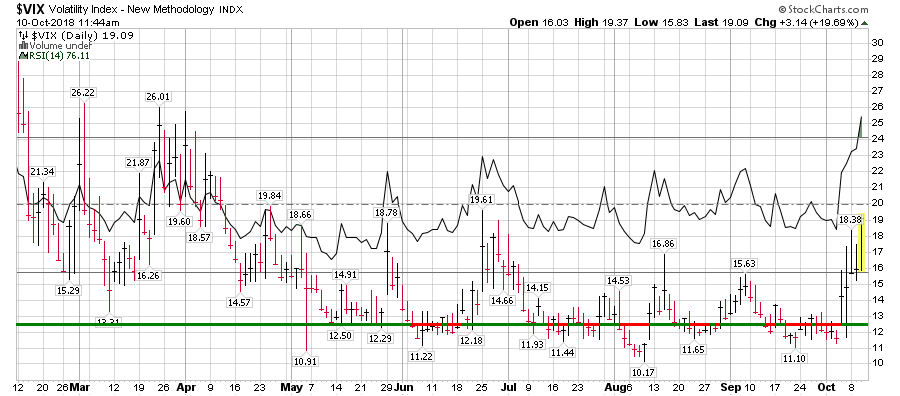Screen dimensions: 900x396
Task: Click the May month label on time axis
Action: pos(292,387)
